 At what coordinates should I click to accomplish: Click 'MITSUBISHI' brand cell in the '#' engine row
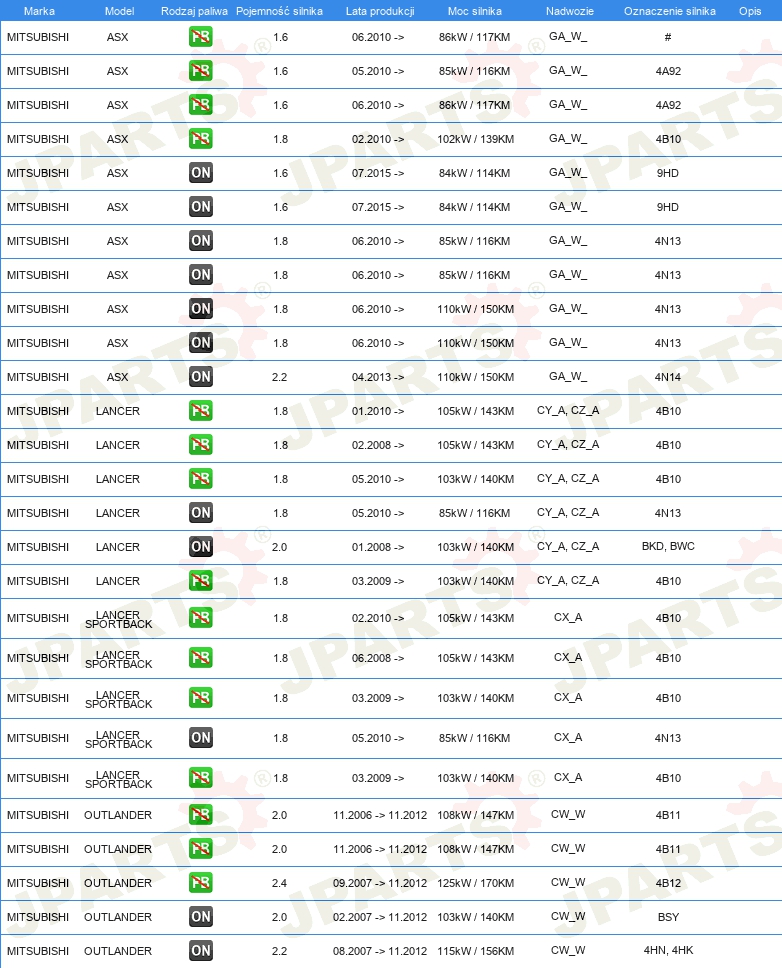[x=38, y=37]
